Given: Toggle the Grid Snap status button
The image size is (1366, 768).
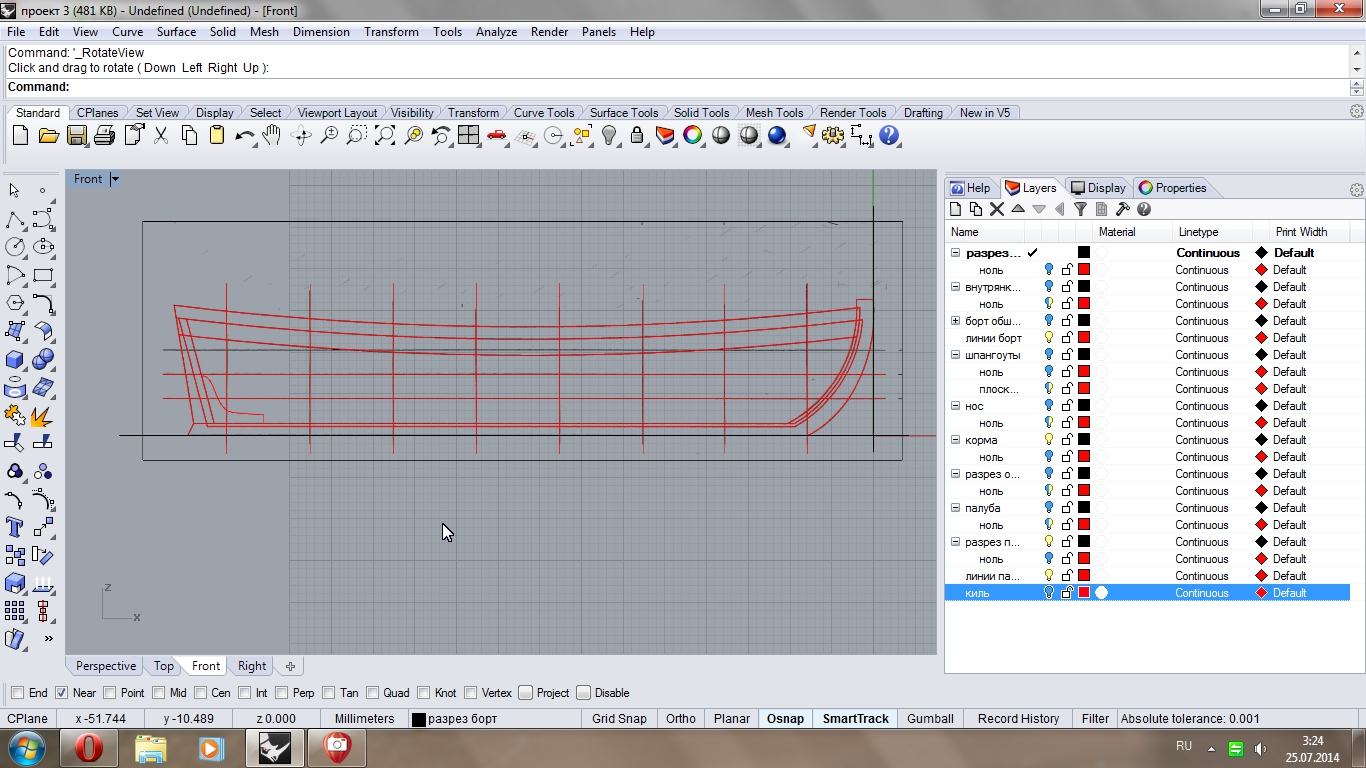Looking at the screenshot, I should pyautogui.click(x=619, y=719).
